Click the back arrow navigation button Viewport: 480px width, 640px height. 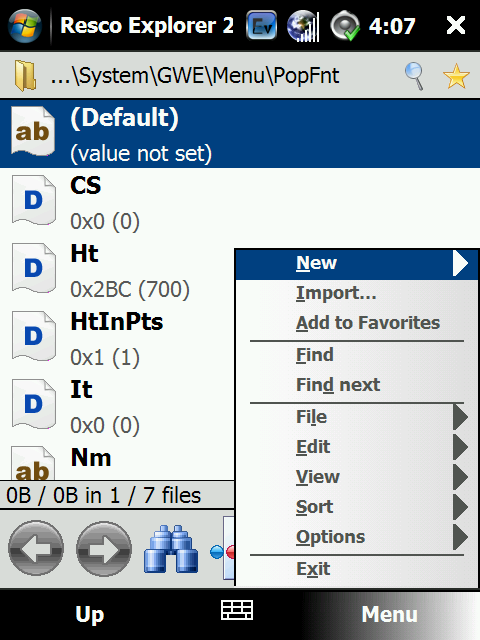36,548
